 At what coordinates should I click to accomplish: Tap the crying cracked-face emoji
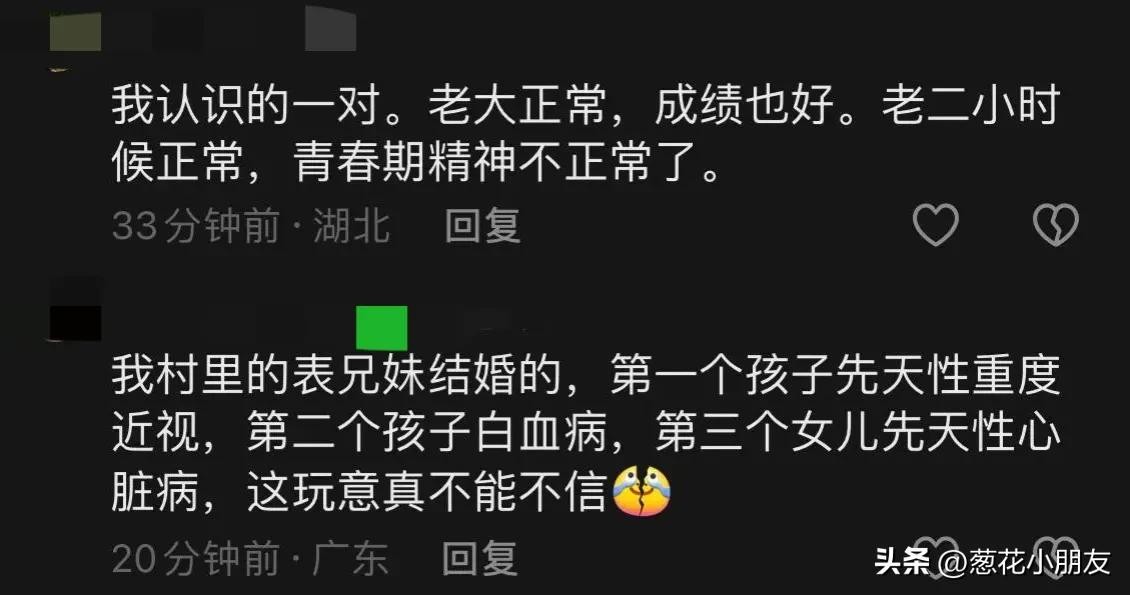[x=641, y=491]
